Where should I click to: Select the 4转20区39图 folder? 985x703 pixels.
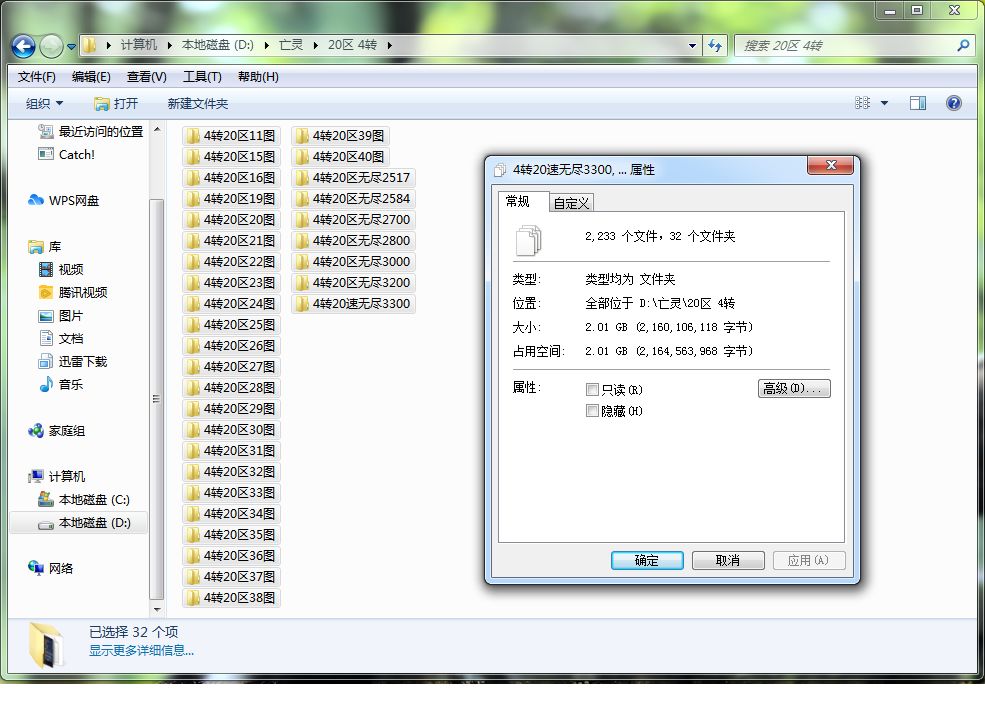click(340, 136)
